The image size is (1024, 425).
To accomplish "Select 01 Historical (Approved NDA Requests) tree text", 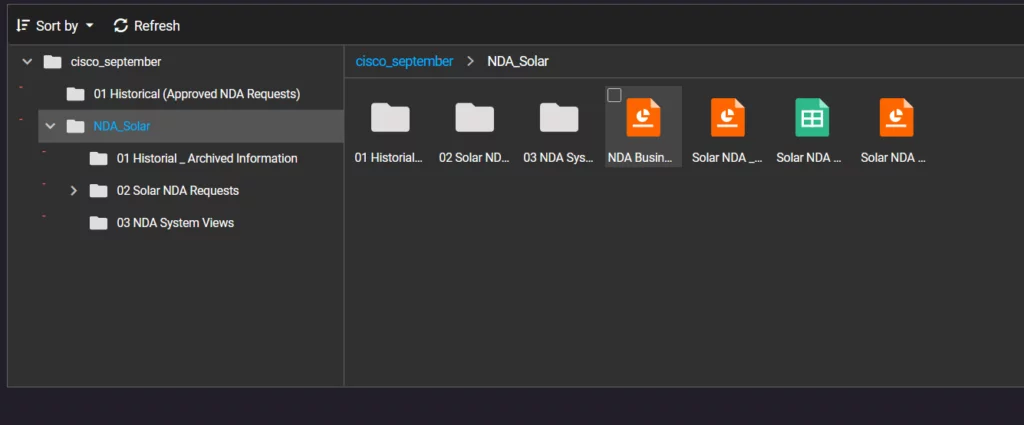I will 197,94.
